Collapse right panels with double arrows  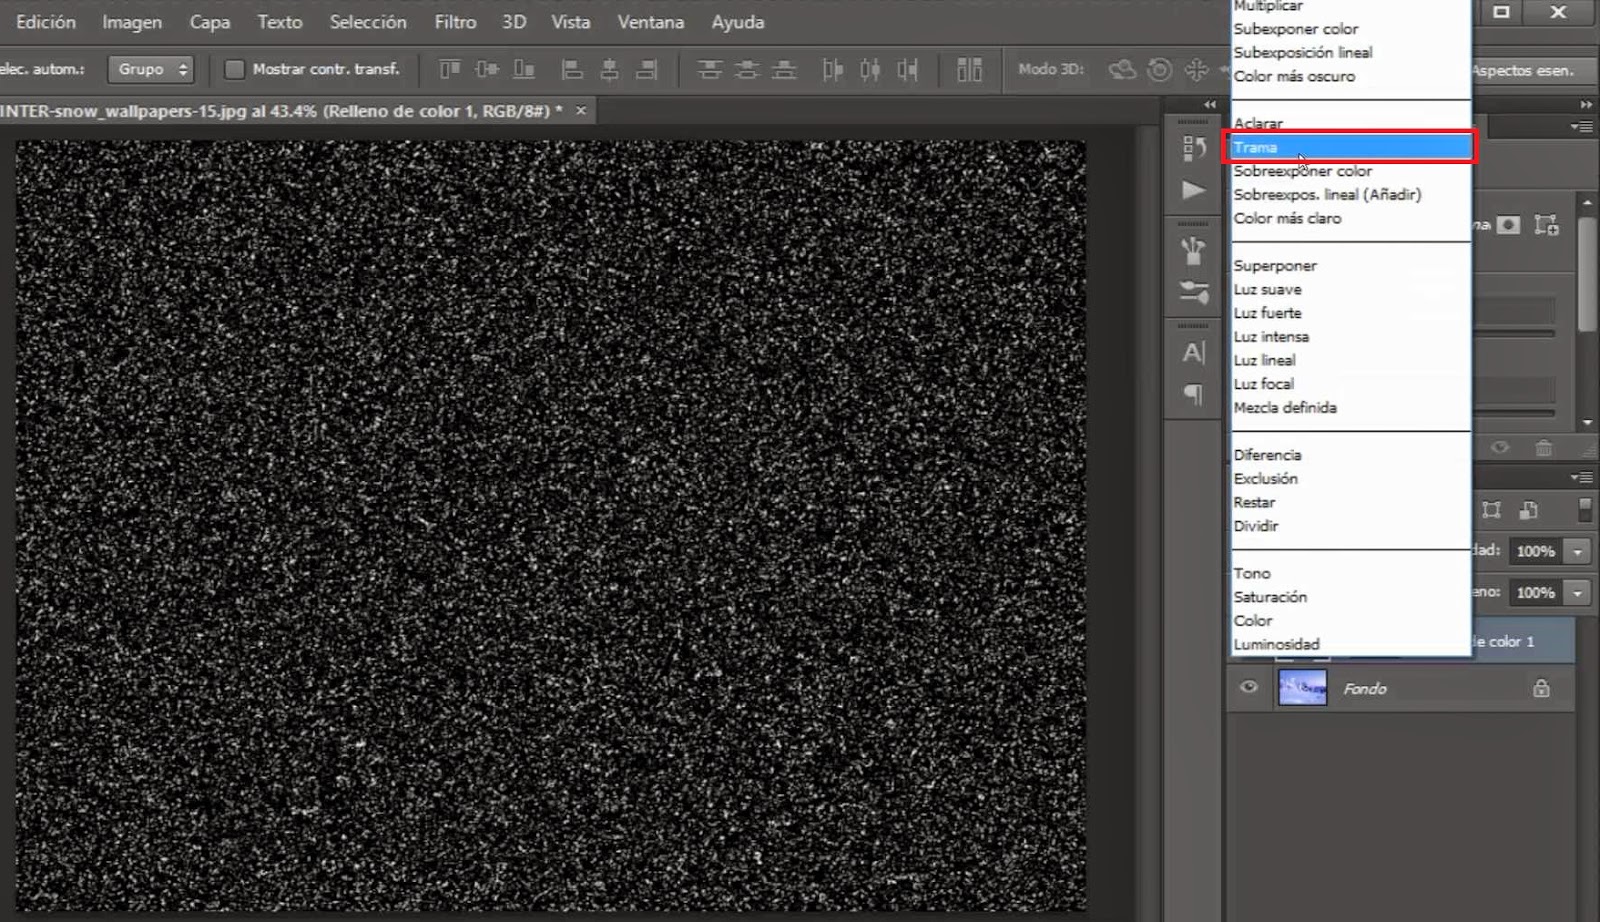[x=1586, y=104]
